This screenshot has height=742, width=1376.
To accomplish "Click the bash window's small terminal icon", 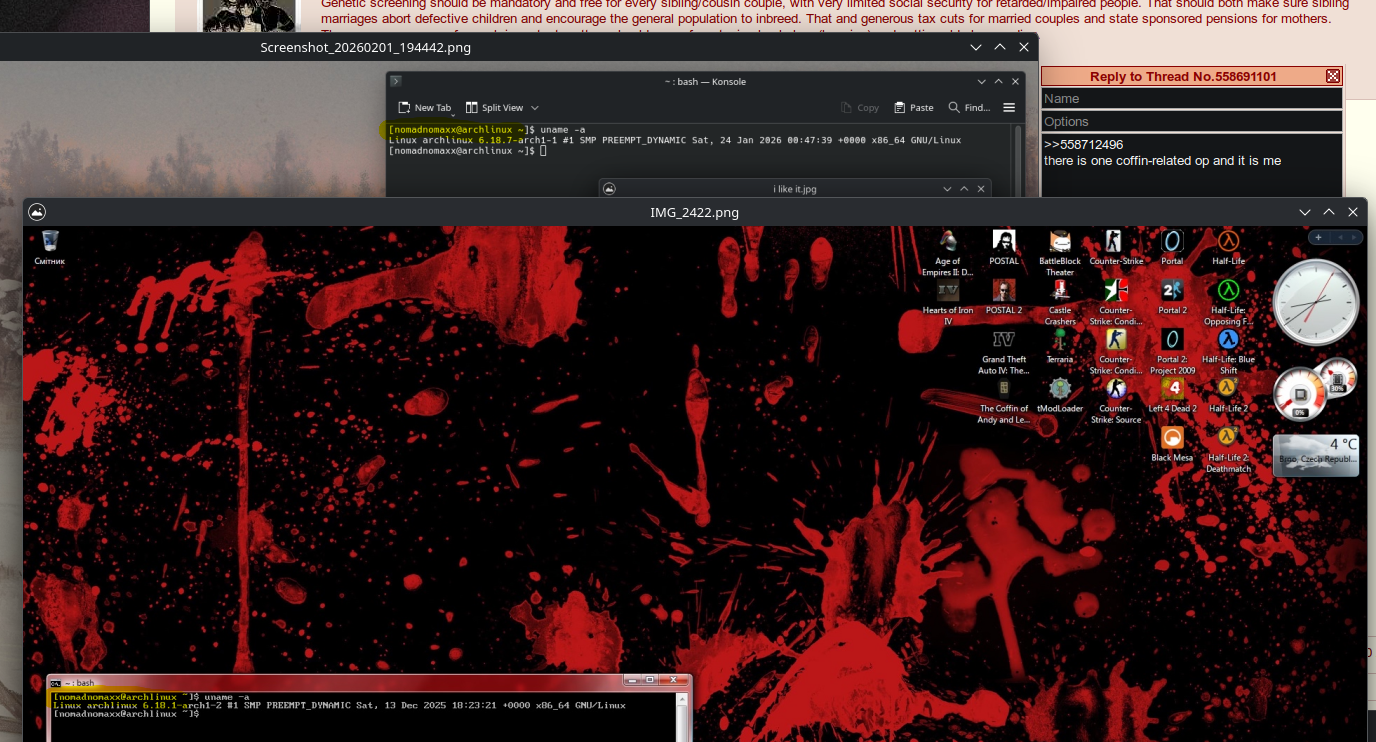I will click(55, 682).
